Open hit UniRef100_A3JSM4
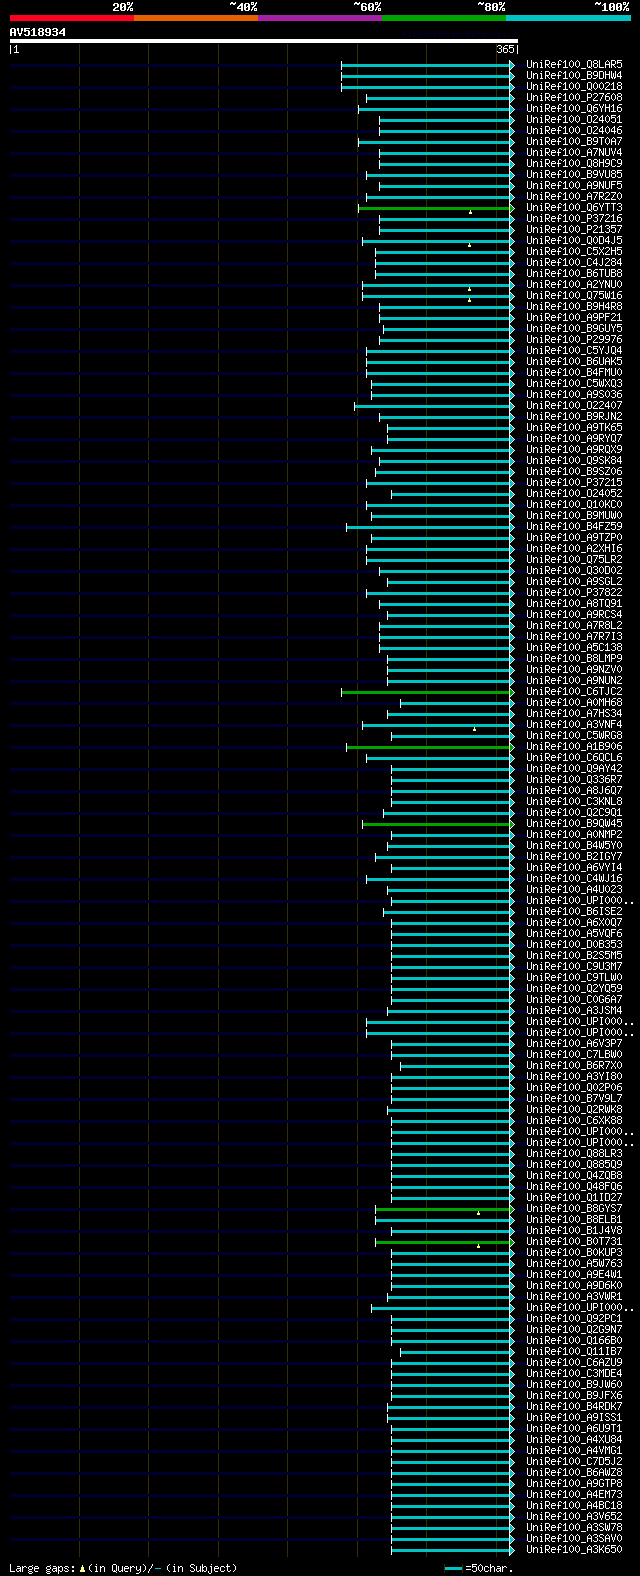640x1576 pixels. pyautogui.click(x=574, y=1010)
